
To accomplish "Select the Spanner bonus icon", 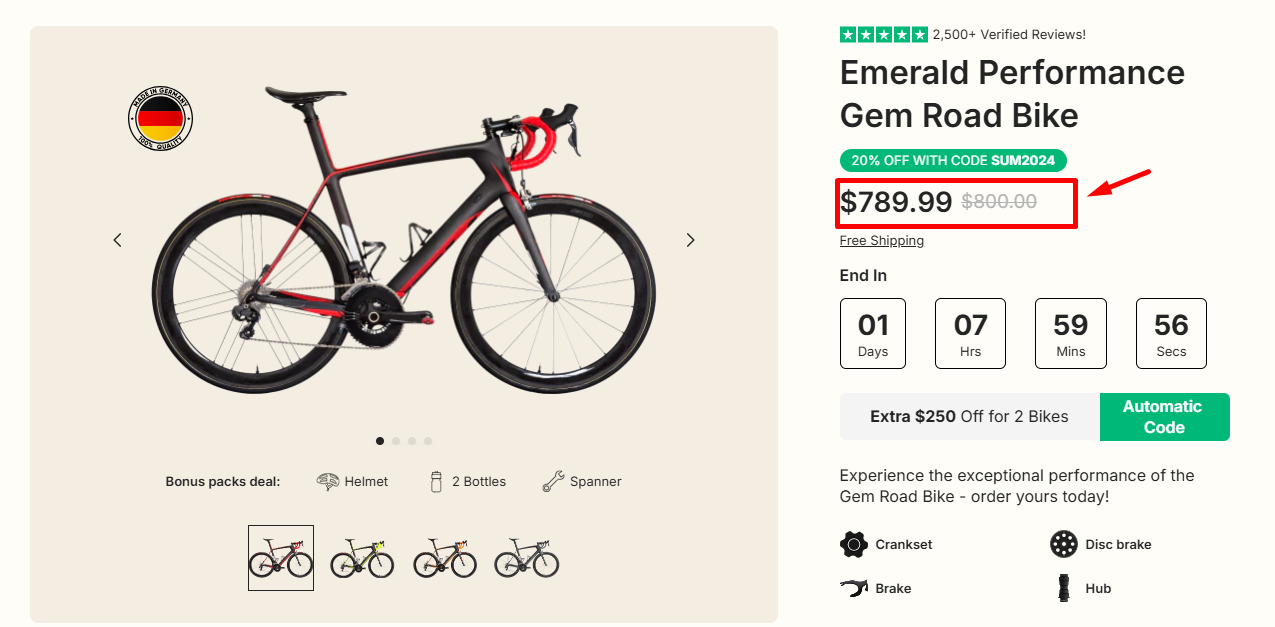I will click(x=552, y=480).
